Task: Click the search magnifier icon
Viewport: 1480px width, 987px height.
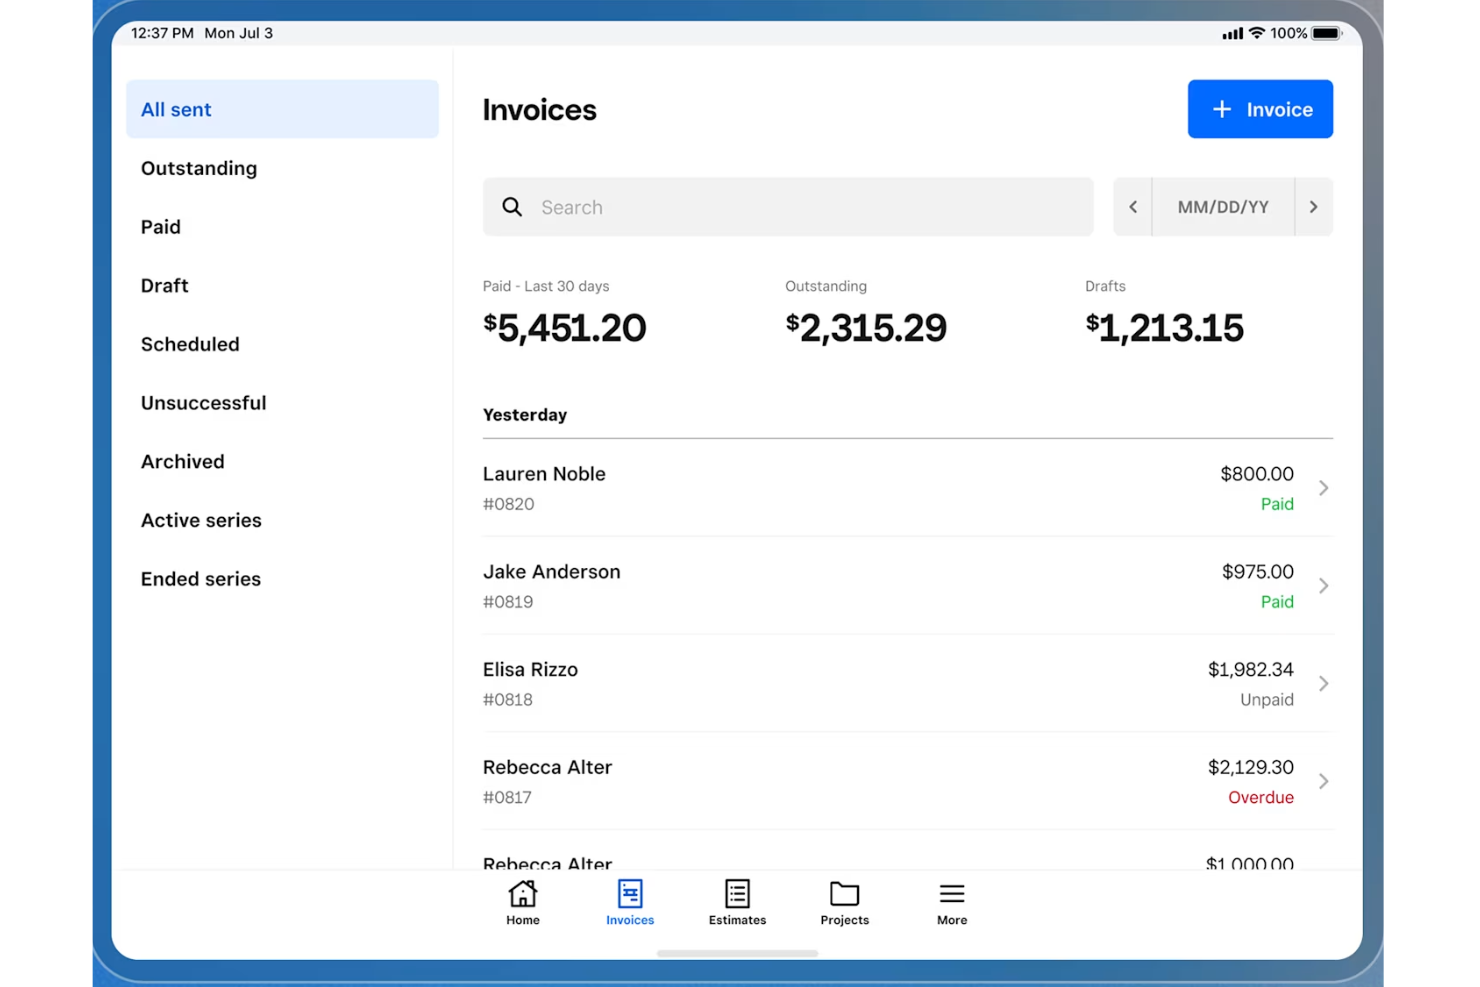Action: pos(512,207)
